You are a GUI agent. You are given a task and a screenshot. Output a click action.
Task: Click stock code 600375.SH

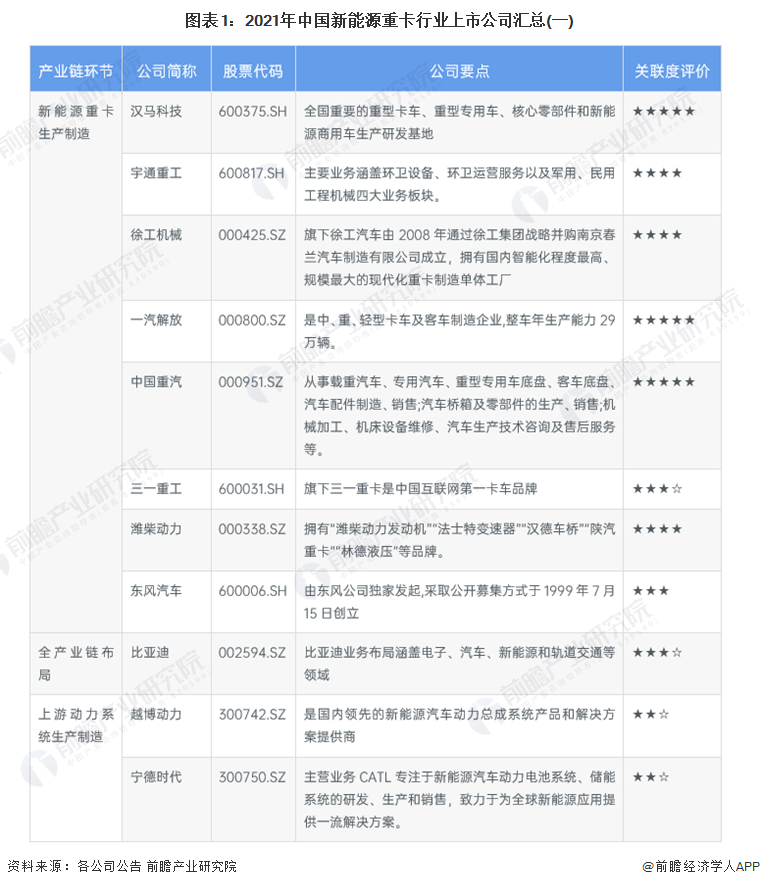click(252, 111)
